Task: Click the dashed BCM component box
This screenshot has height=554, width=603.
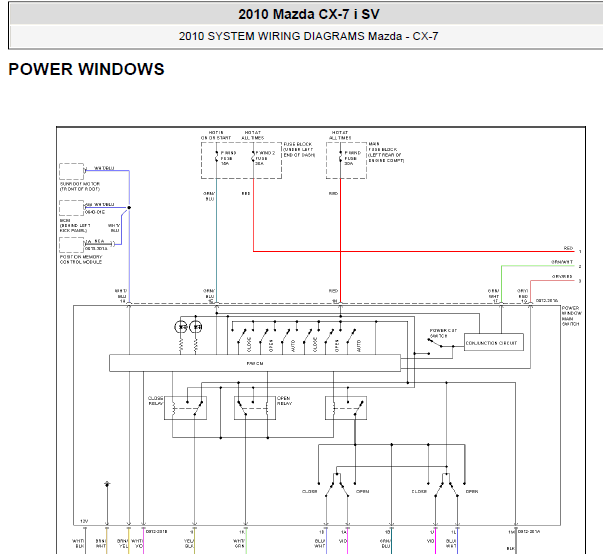Action: [x=72, y=208]
